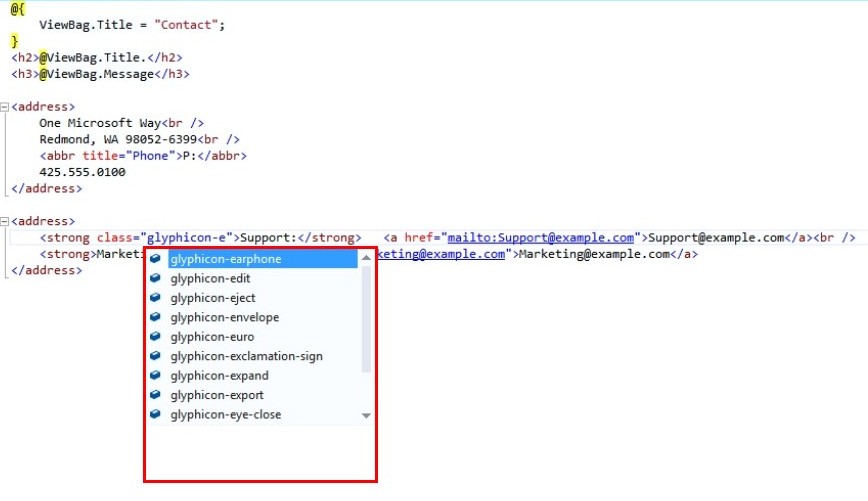Click class icon beside glyphicon-eye-close
This screenshot has height=501, width=868.
pyautogui.click(x=156, y=414)
